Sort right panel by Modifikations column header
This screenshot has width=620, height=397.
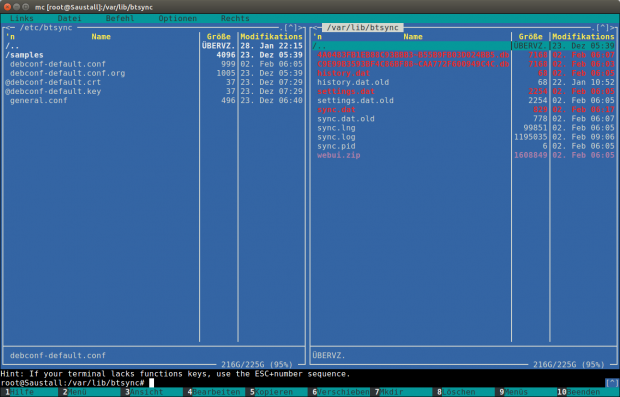tap(583, 37)
